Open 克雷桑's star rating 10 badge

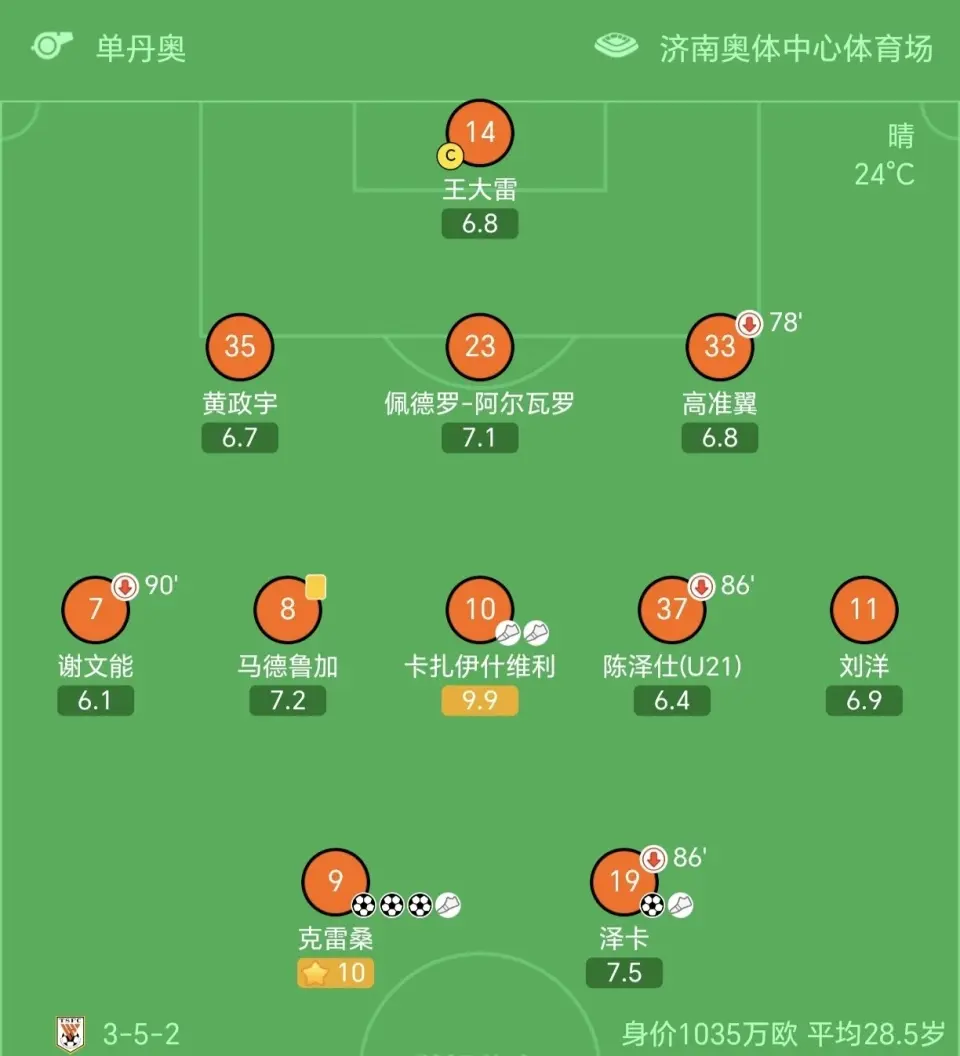pyautogui.click(x=335, y=972)
